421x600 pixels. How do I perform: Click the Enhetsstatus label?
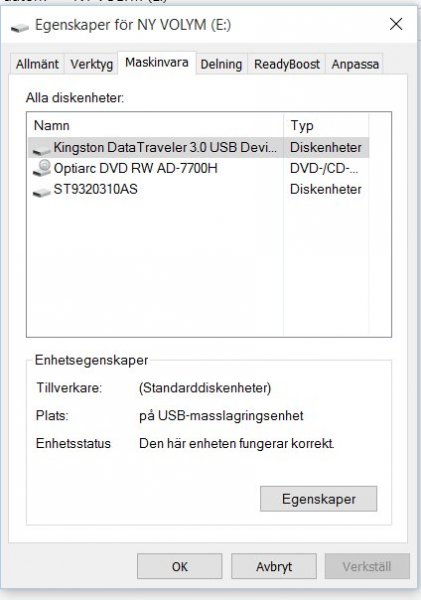coord(73,443)
